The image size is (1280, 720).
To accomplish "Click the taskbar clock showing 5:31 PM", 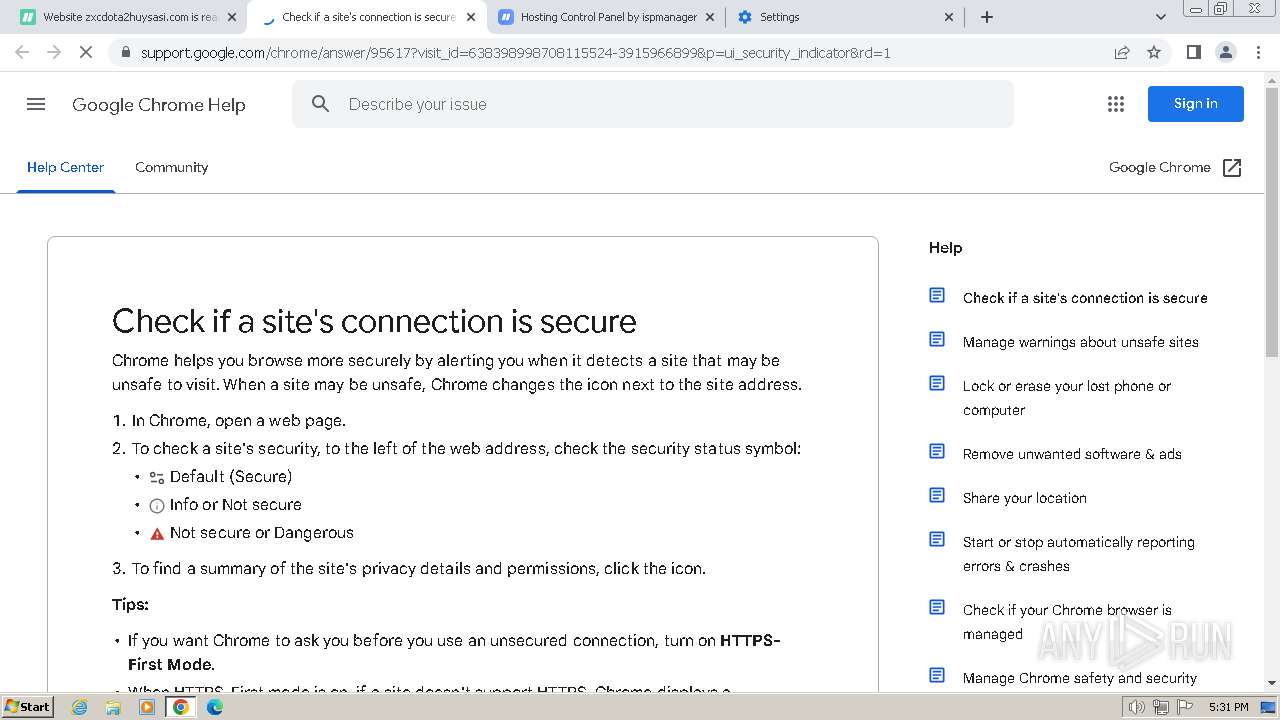I will 1228,707.
